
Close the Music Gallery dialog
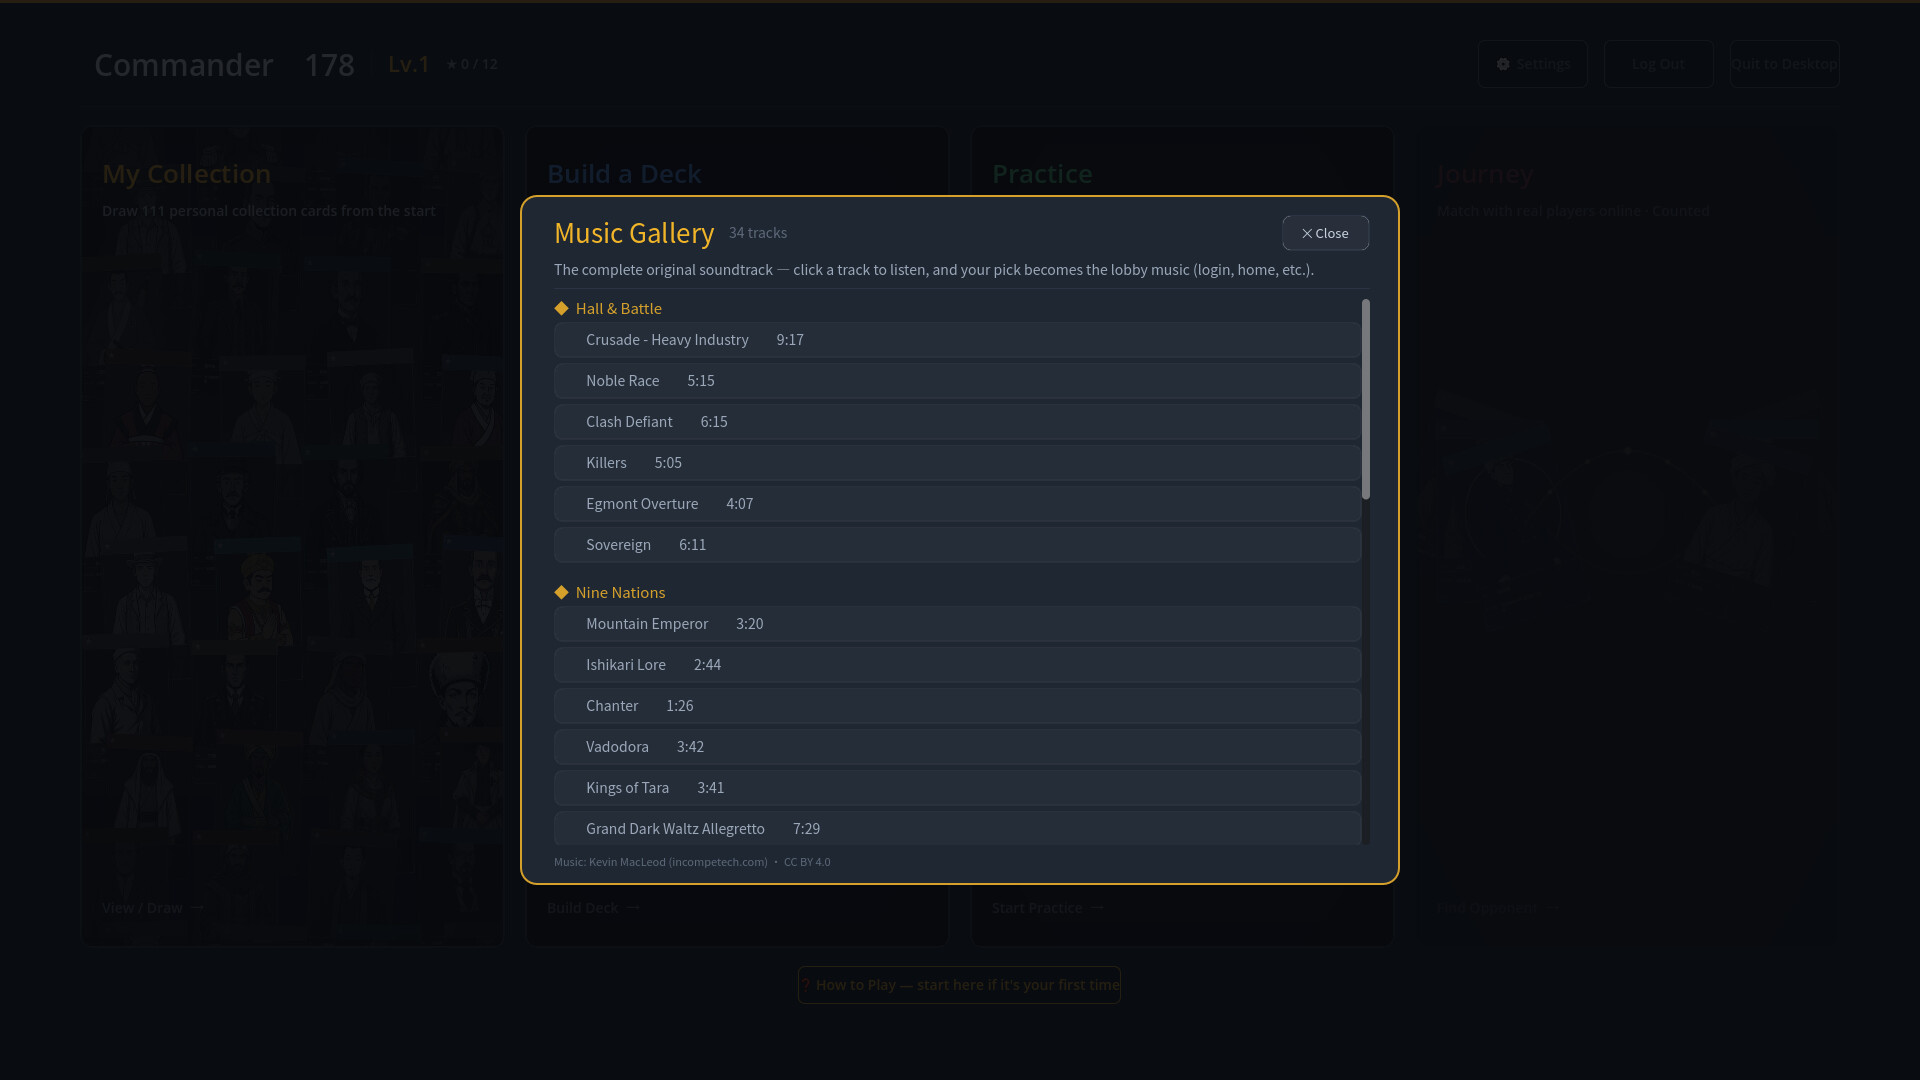pyautogui.click(x=1325, y=233)
